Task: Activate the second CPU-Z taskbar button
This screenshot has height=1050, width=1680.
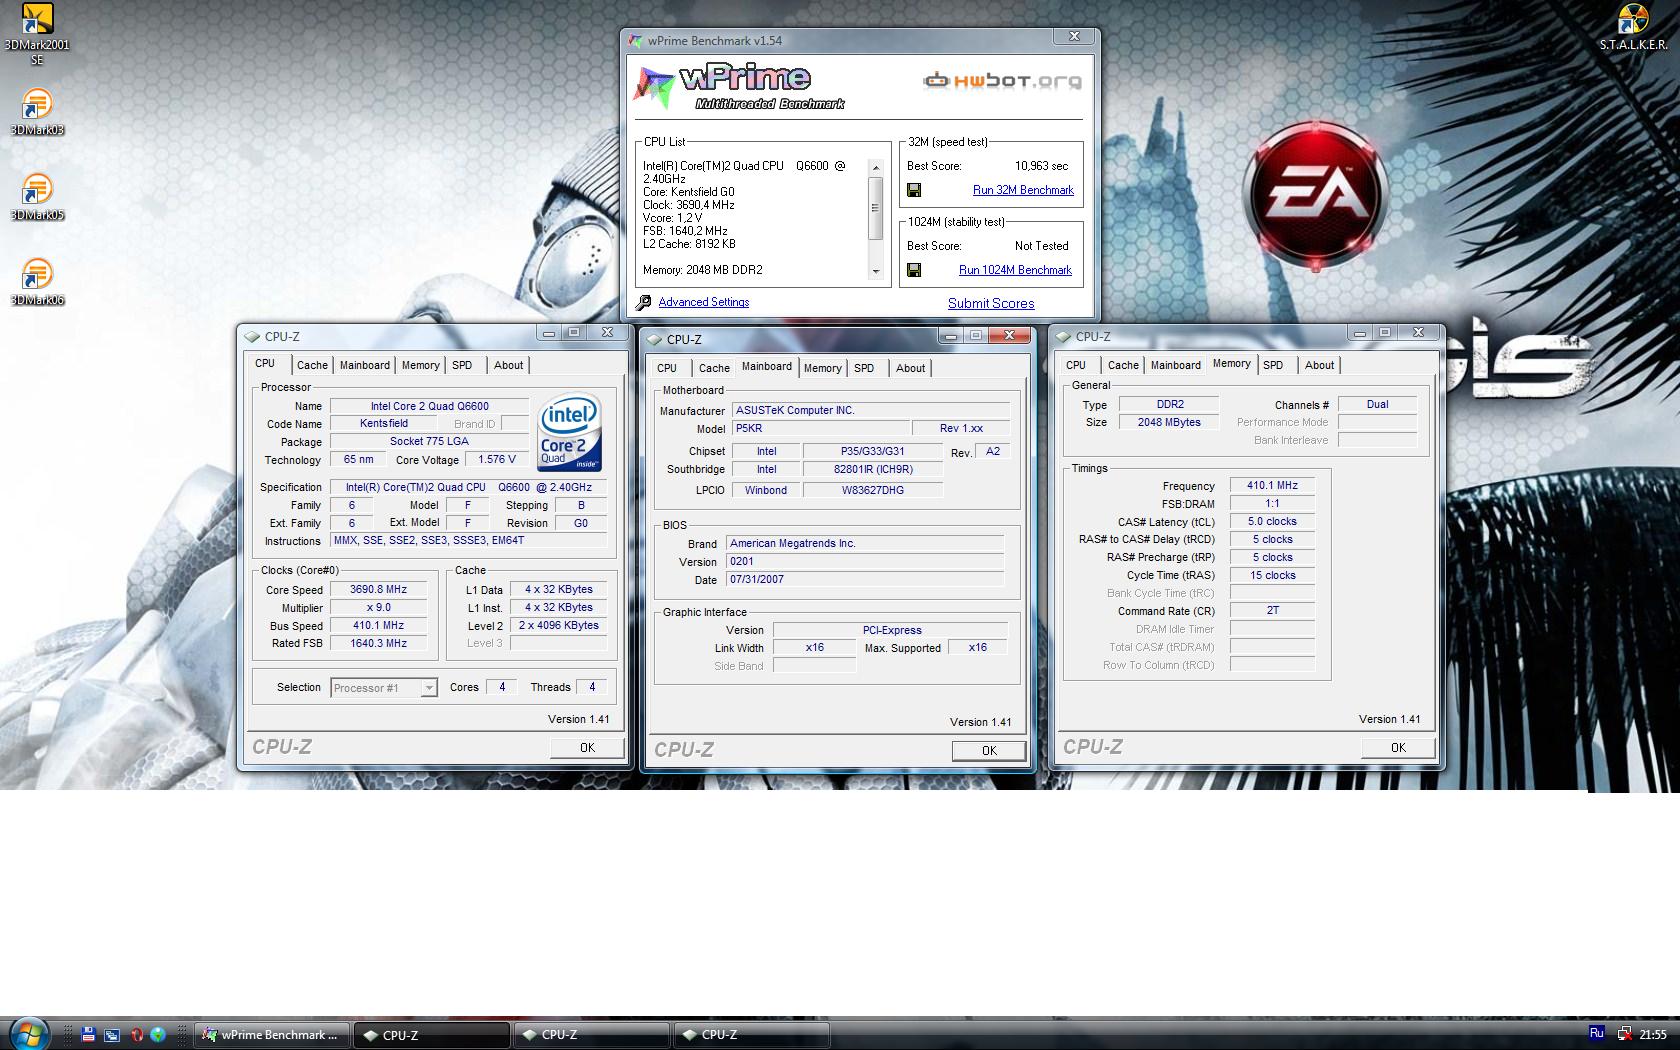Action: coord(591,1035)
